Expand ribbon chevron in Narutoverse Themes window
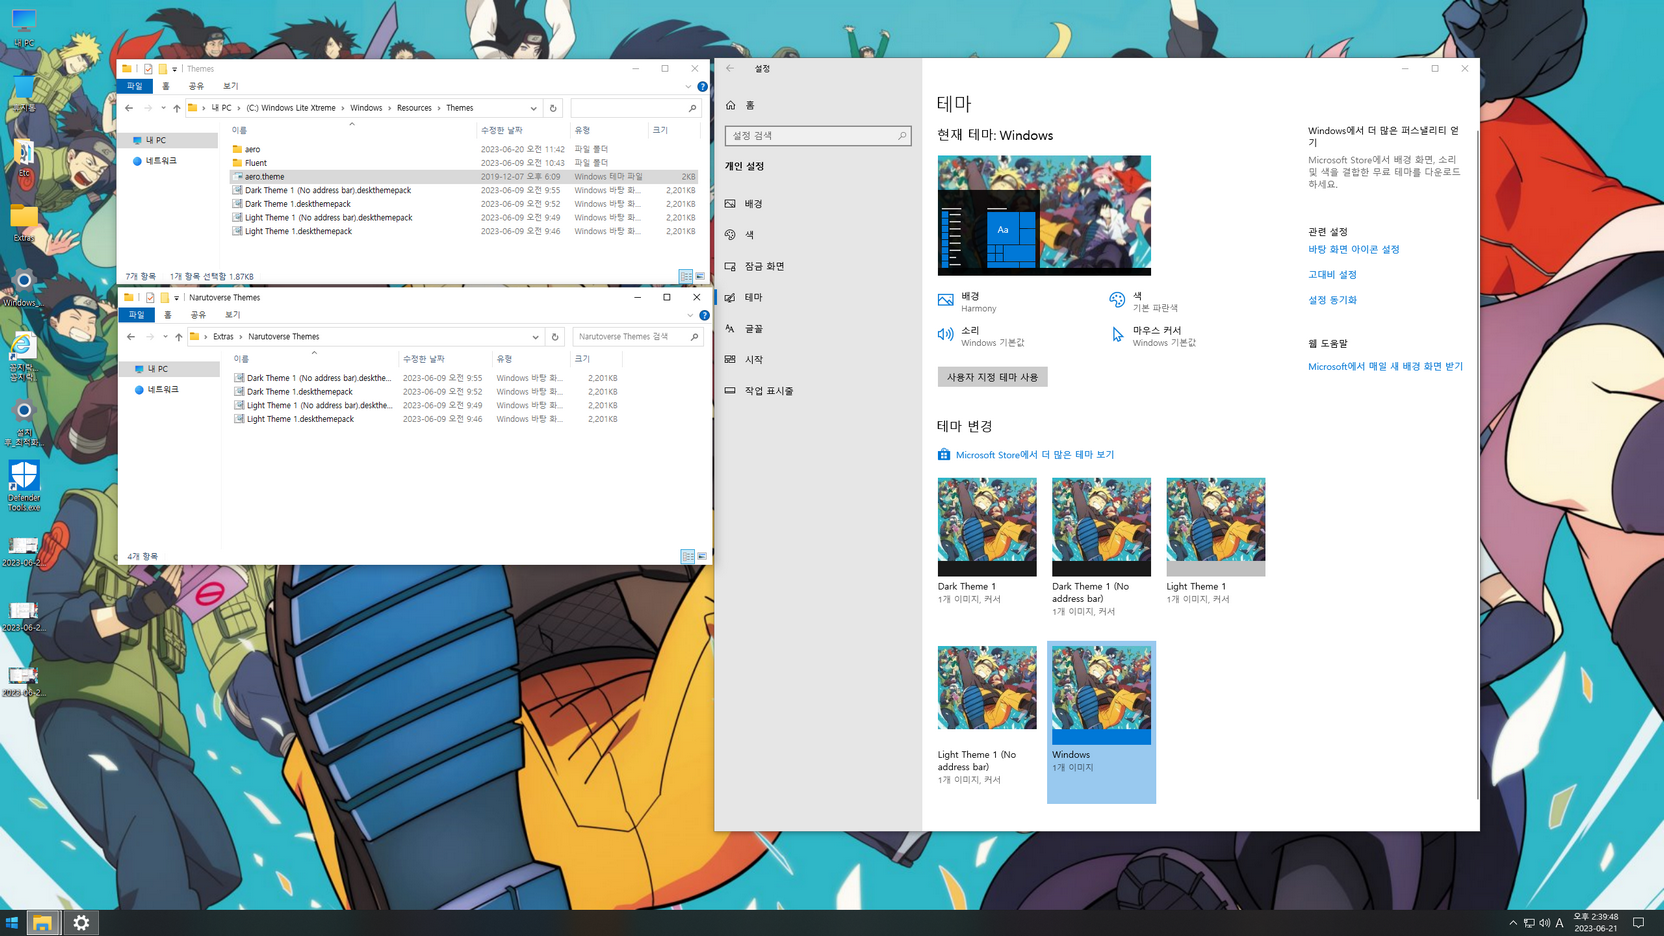This screenshot has width=1664, height=936. [690, 316]
